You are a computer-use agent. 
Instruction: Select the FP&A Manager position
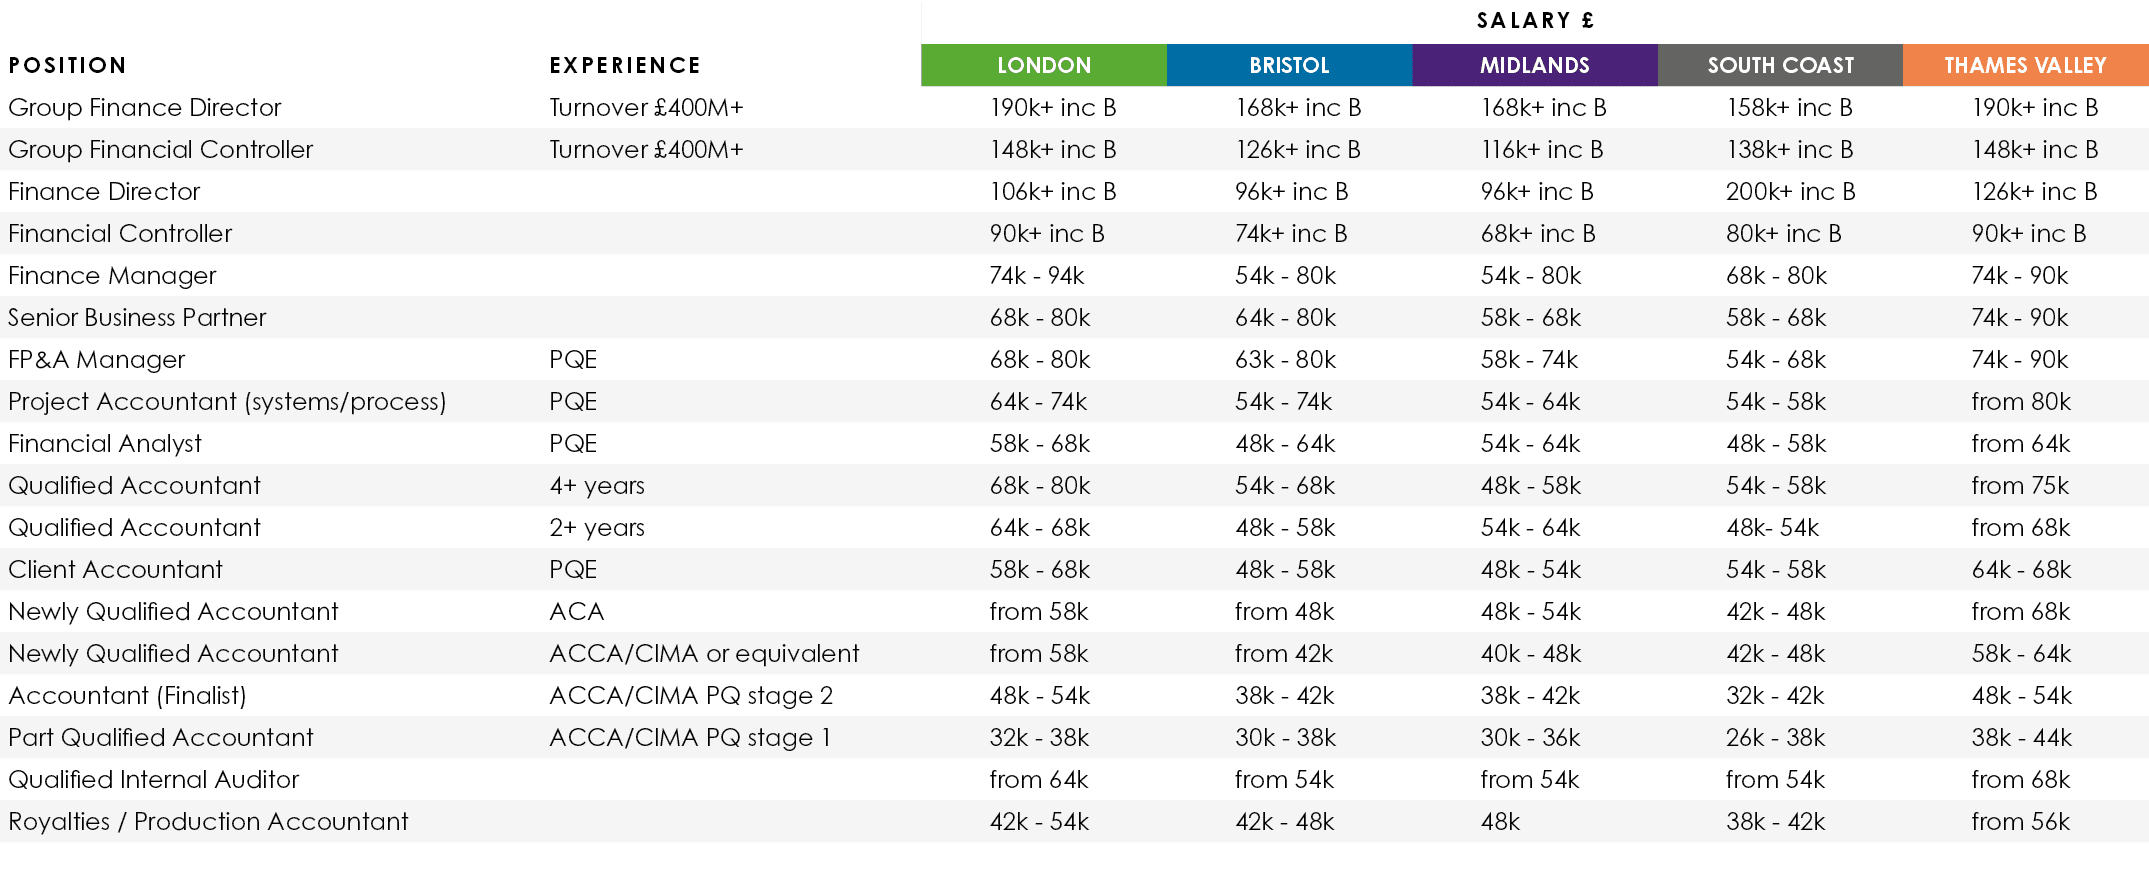pyautogui.click(x=97, y=360)
